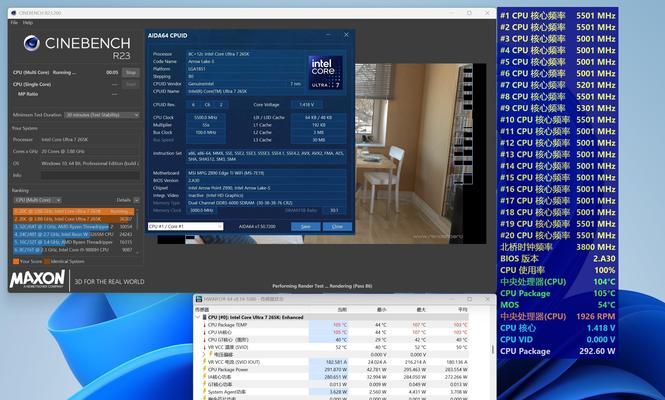Click the HWiNFO app icon in its title bar
This screenshot has height=400, width=665.
(x=198, y=299)
